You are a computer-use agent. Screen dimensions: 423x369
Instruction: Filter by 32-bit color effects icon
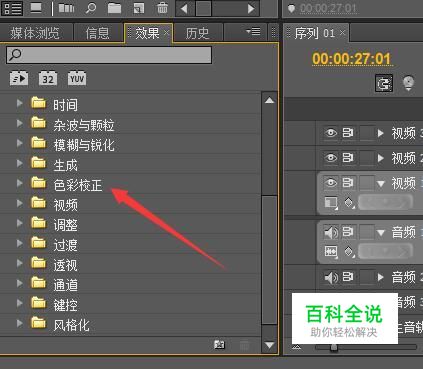pyautogui.click(x=48, y=79)
